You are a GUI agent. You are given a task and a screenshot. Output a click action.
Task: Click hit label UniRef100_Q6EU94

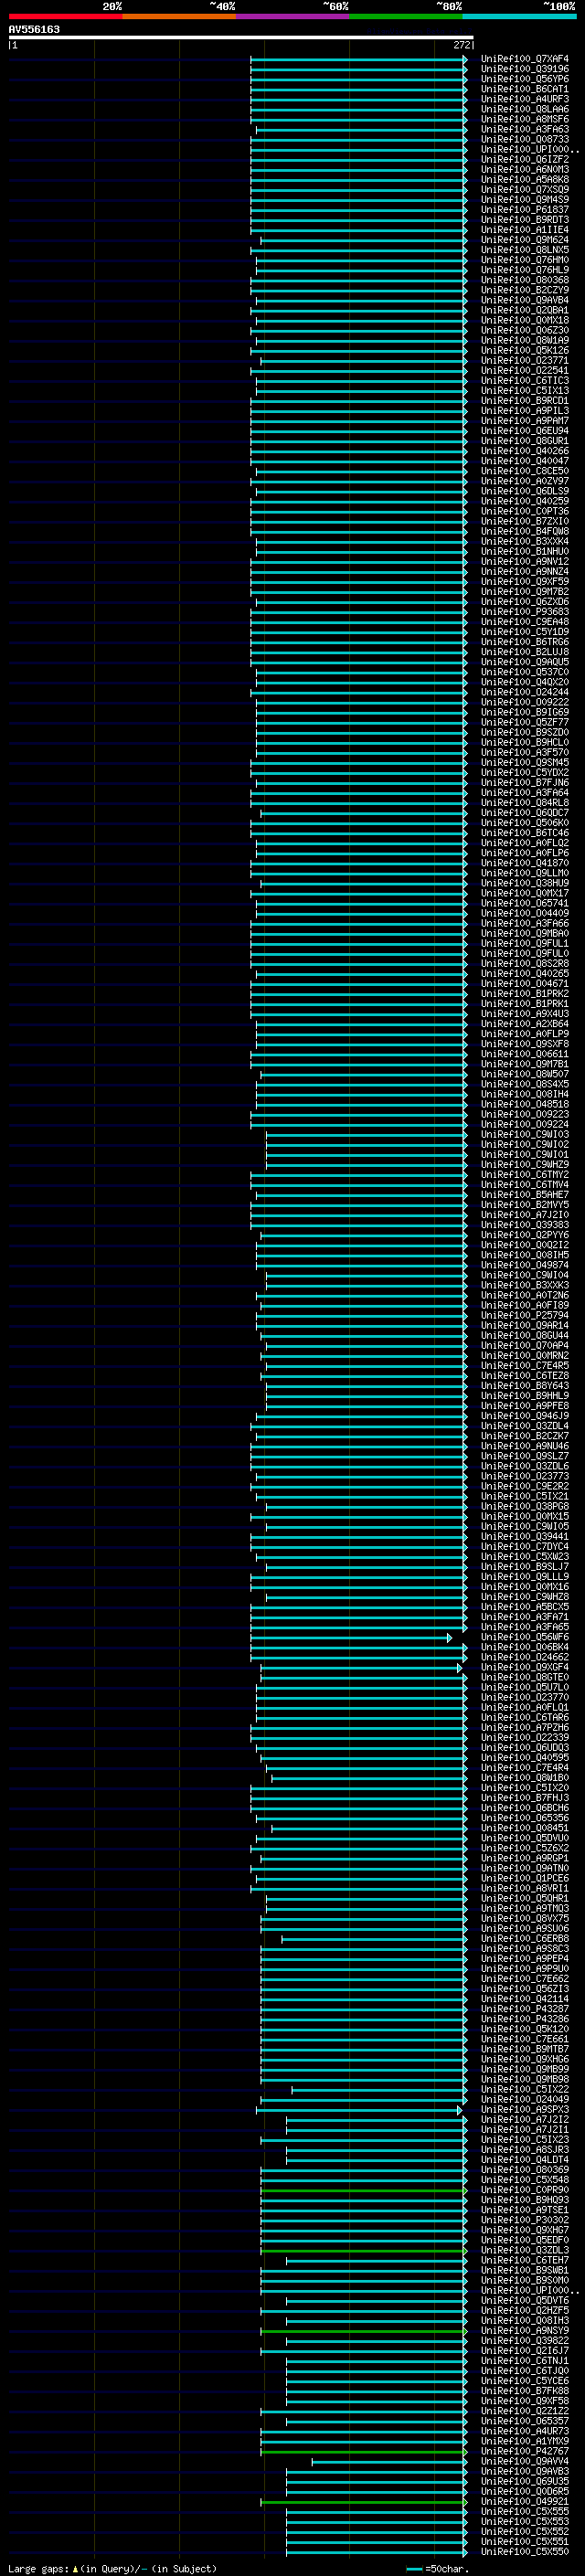click(525, 431)
